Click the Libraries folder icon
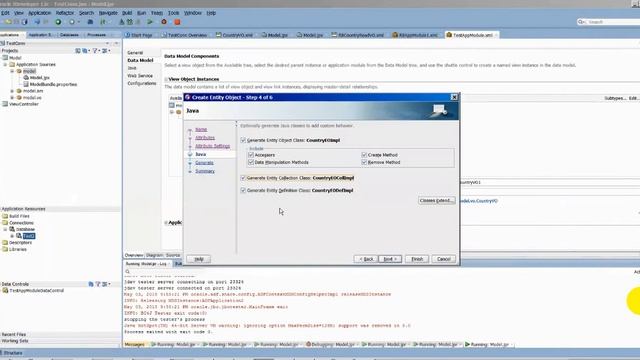640x360 pixels. click(5, 249)
